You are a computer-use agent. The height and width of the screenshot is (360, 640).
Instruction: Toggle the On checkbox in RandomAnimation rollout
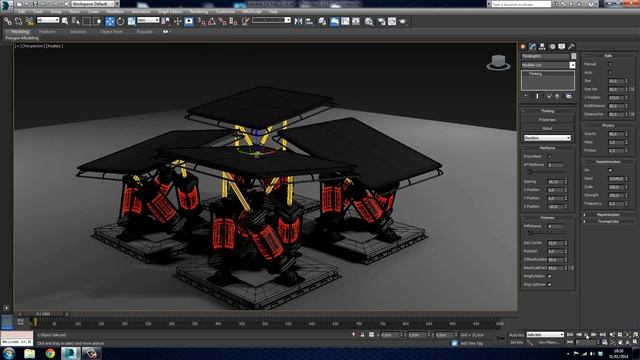610,170
